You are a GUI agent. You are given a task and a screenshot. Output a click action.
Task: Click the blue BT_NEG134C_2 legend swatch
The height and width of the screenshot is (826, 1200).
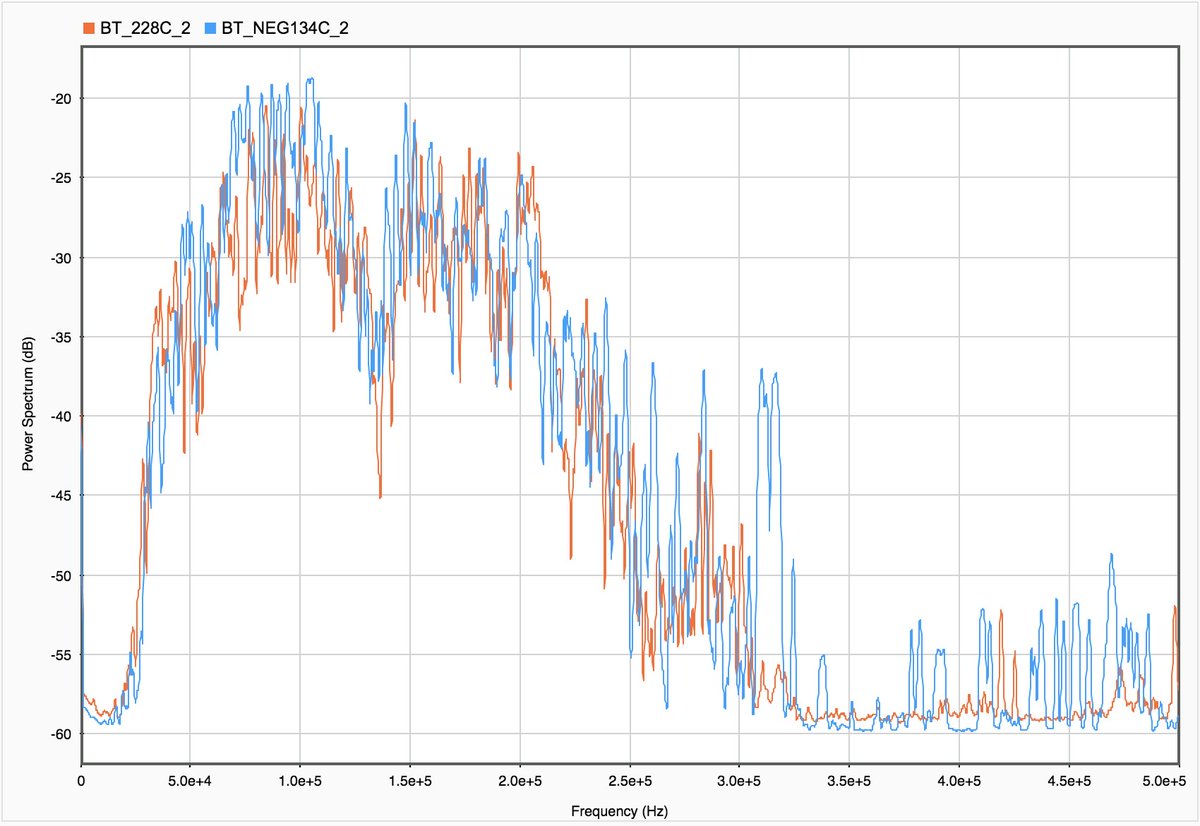point(210,28)
